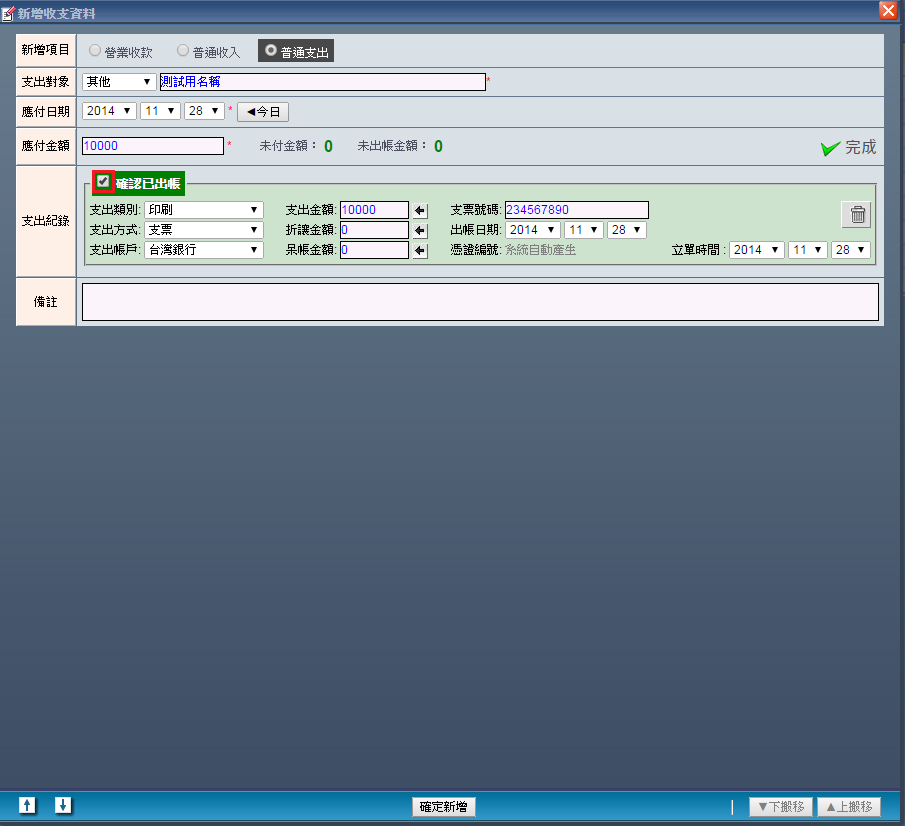Screen dimensions: 905x826
Task: Click the arrow icon beside 折讓金額 field
Action: tap(421, 230)
